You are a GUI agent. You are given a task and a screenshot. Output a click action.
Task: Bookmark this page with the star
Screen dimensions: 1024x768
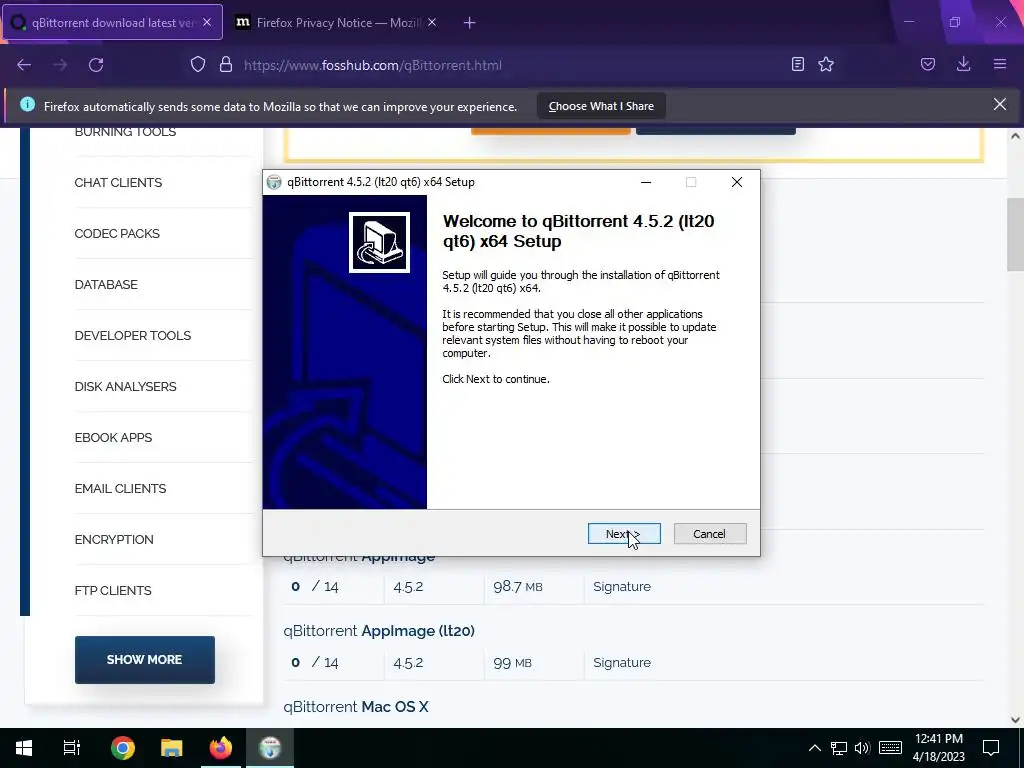tap(826, 64)
